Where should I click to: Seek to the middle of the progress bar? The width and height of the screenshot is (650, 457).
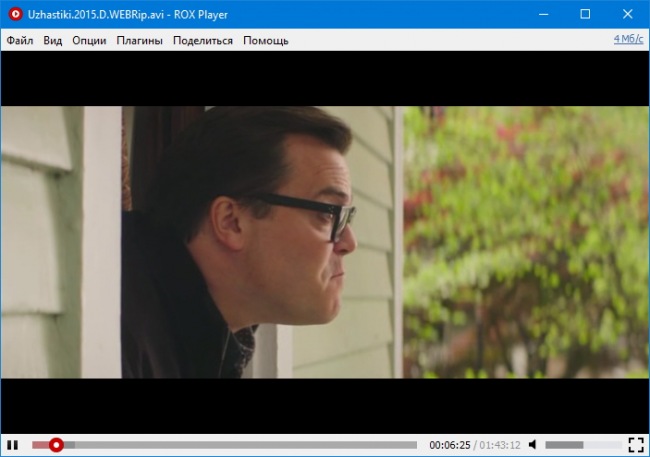(224, 445)
